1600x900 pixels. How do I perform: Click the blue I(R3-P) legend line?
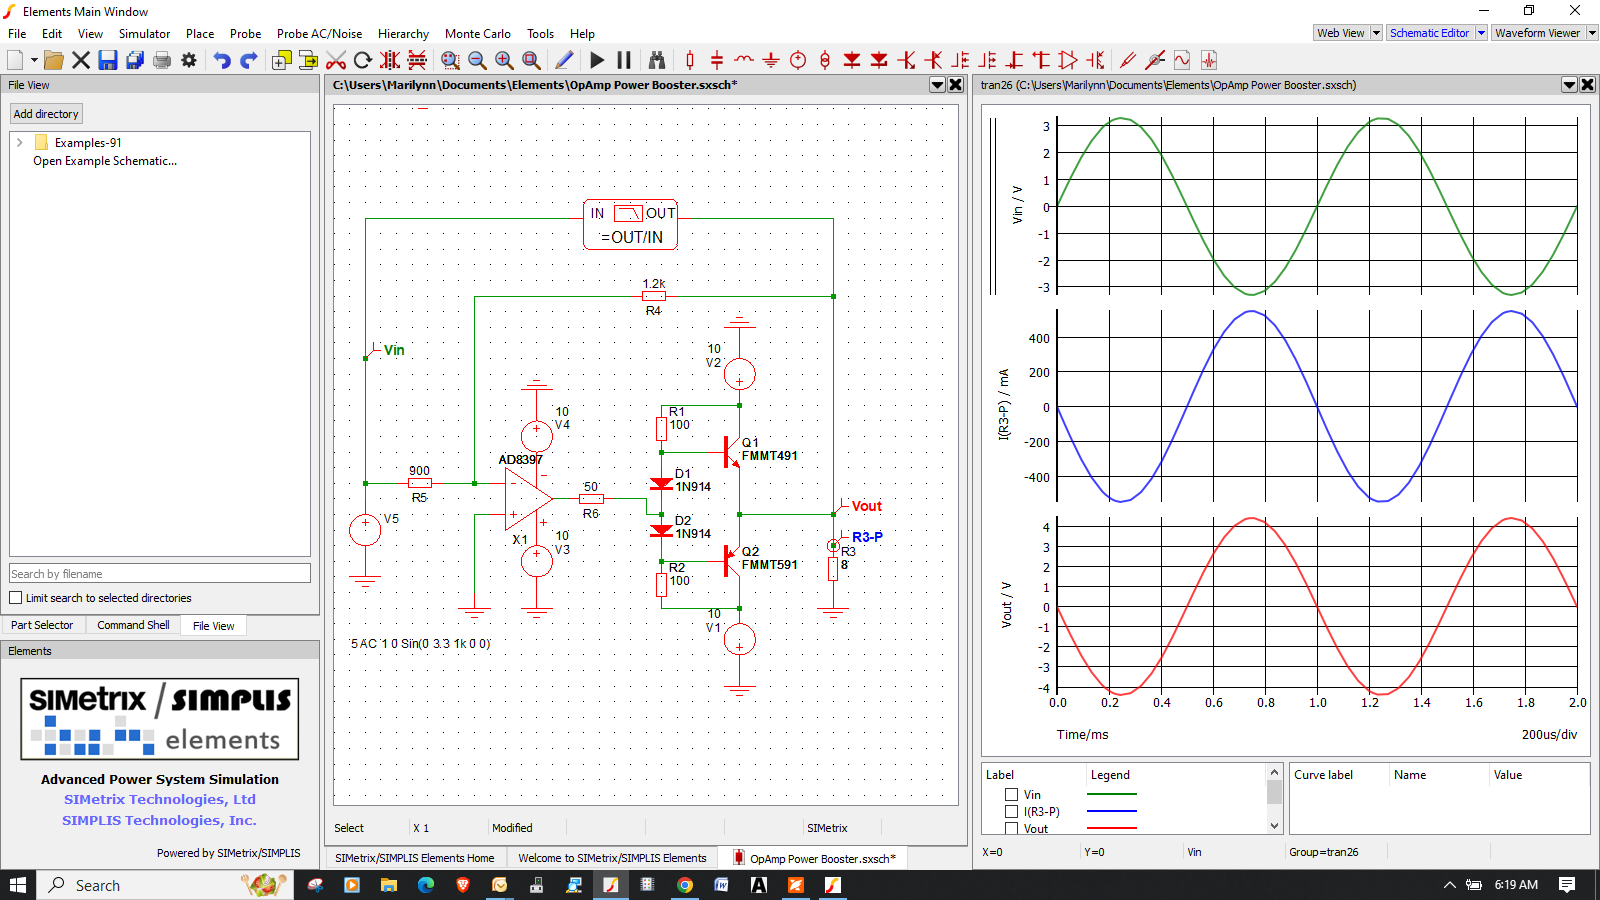tap(1112, 812)
